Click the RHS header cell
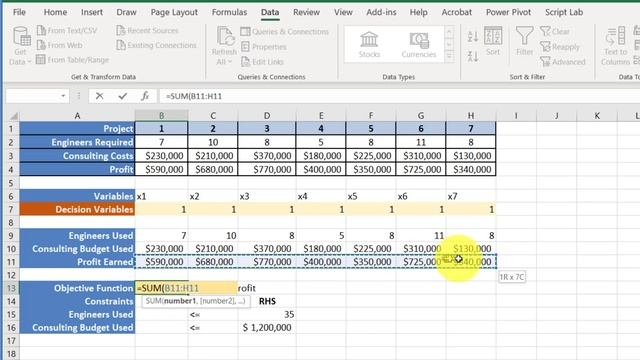The height and width of the screenshot is (360, 640). click(x=267, y=301)
